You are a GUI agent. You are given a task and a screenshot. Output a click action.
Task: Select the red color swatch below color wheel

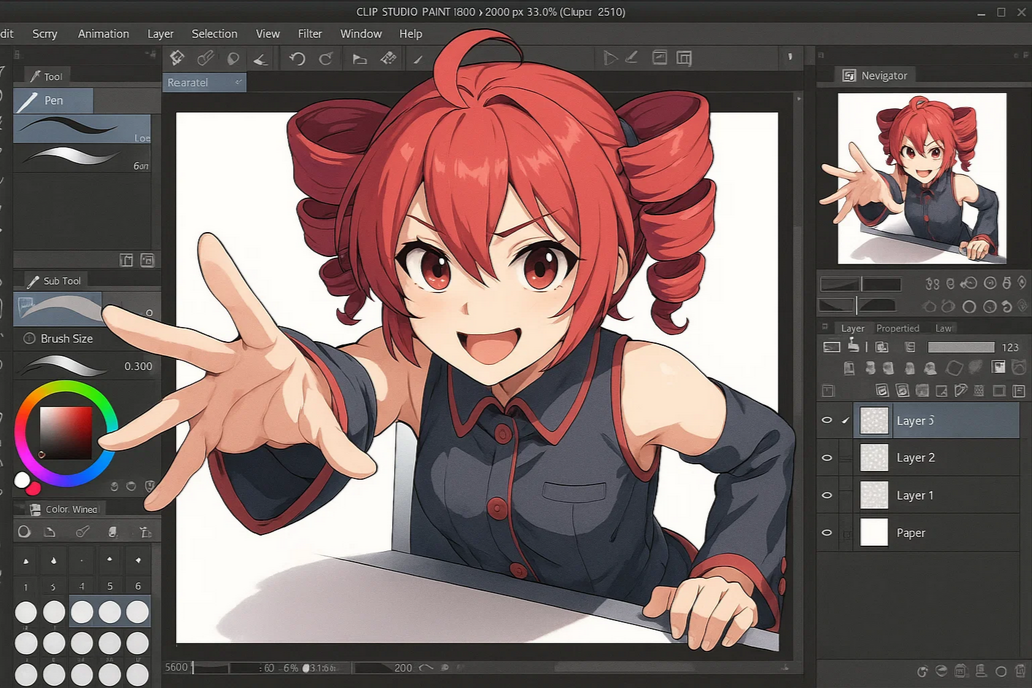coord(33,488)
